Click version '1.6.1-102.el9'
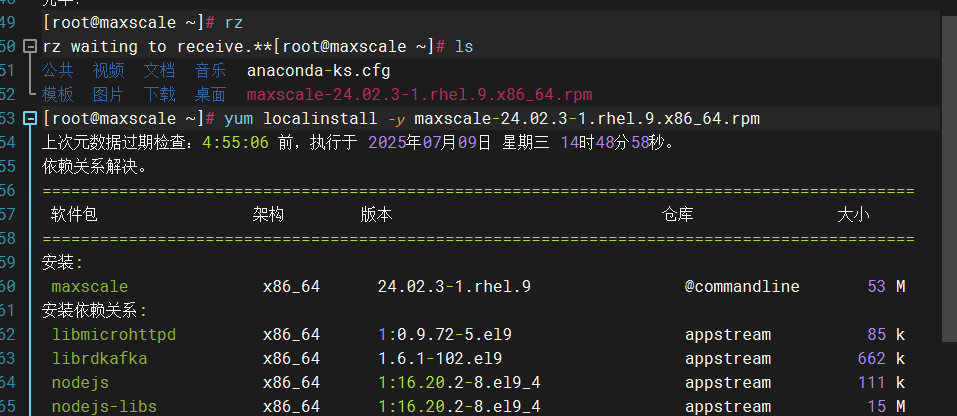The width and height of the screenshot is (957, 416). (439, 358)
